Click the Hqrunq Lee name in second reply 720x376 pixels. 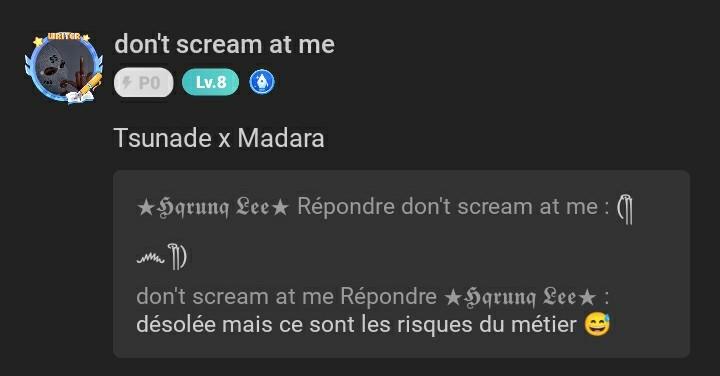pyautogui.click(x=520, y=297)
